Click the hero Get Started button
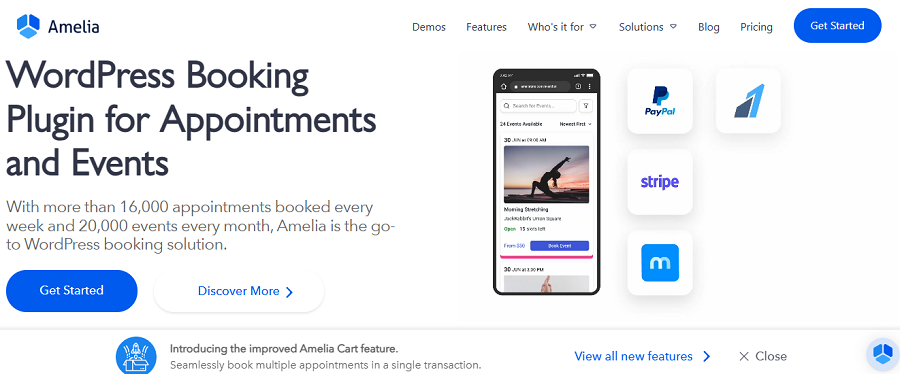This screenshot has height=374, width=900. click(72, 291)
